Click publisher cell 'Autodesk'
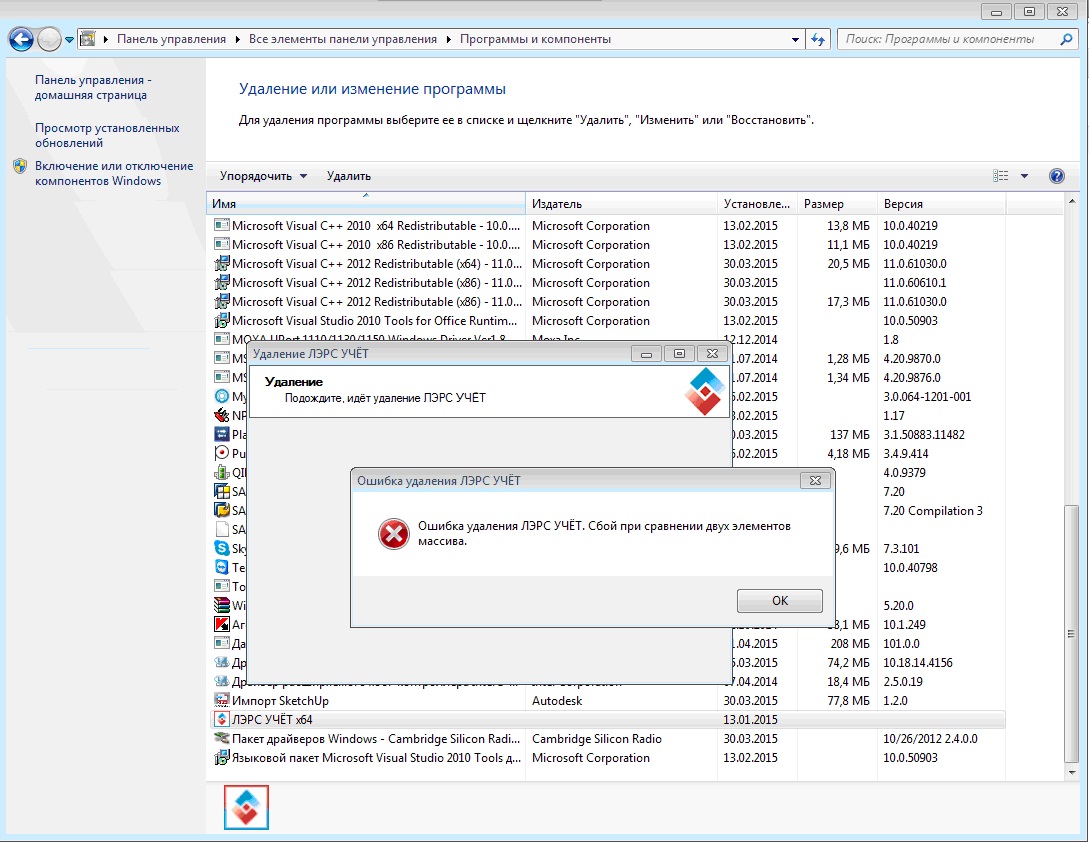Viewport: 1089px width, 842px height. [557, 700]
